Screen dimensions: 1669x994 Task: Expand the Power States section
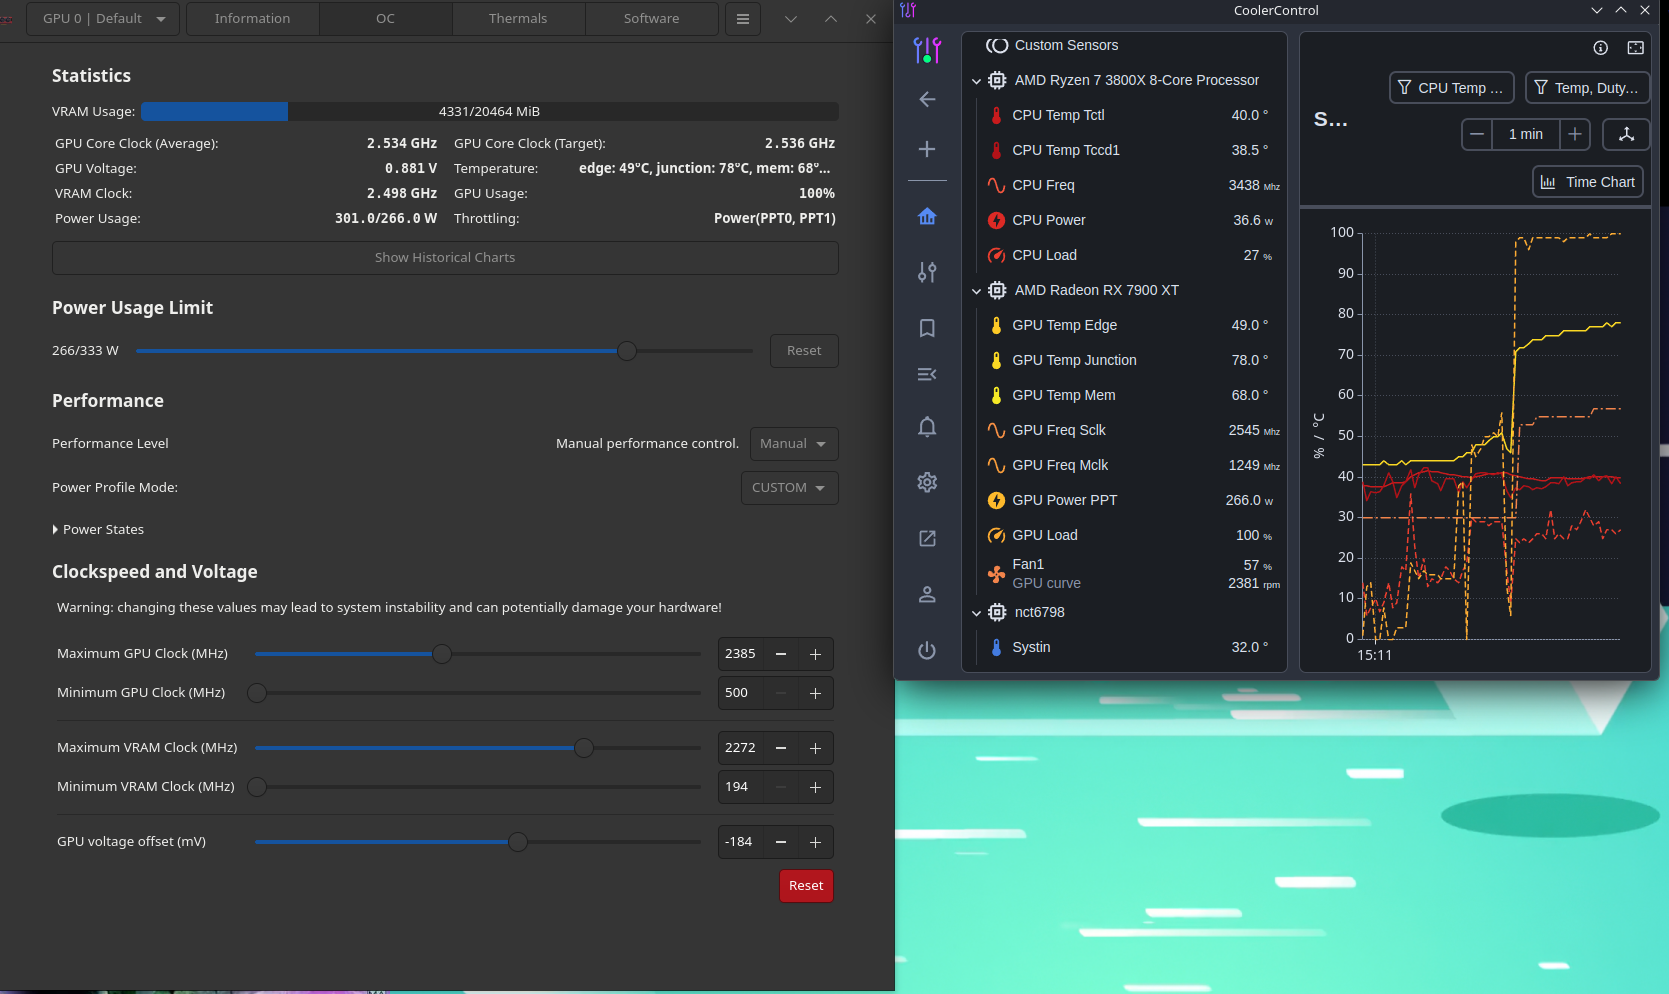tap(99, 529)
